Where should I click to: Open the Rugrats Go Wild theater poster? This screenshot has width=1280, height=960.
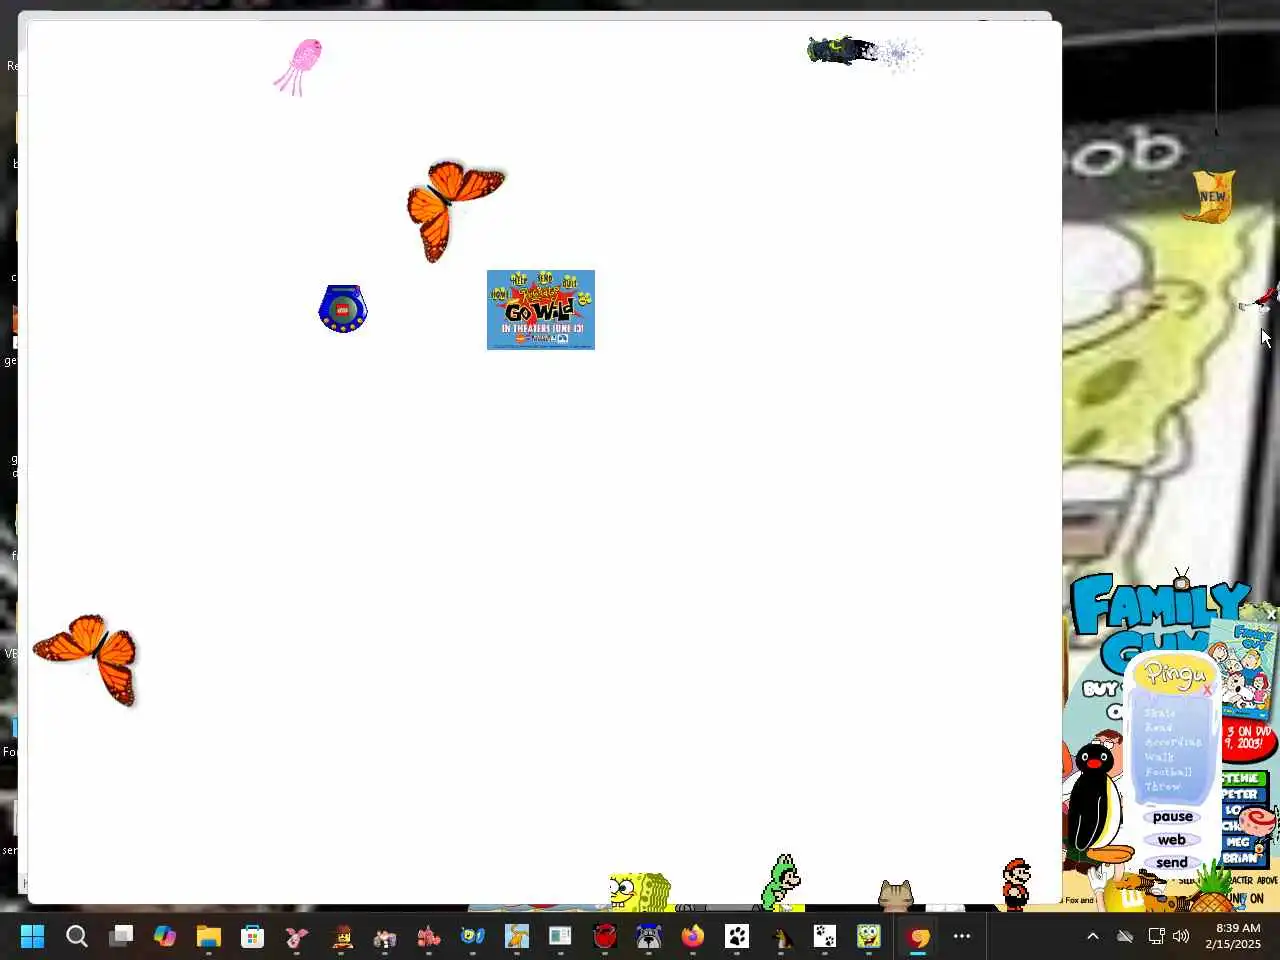(x=541, y=310)
